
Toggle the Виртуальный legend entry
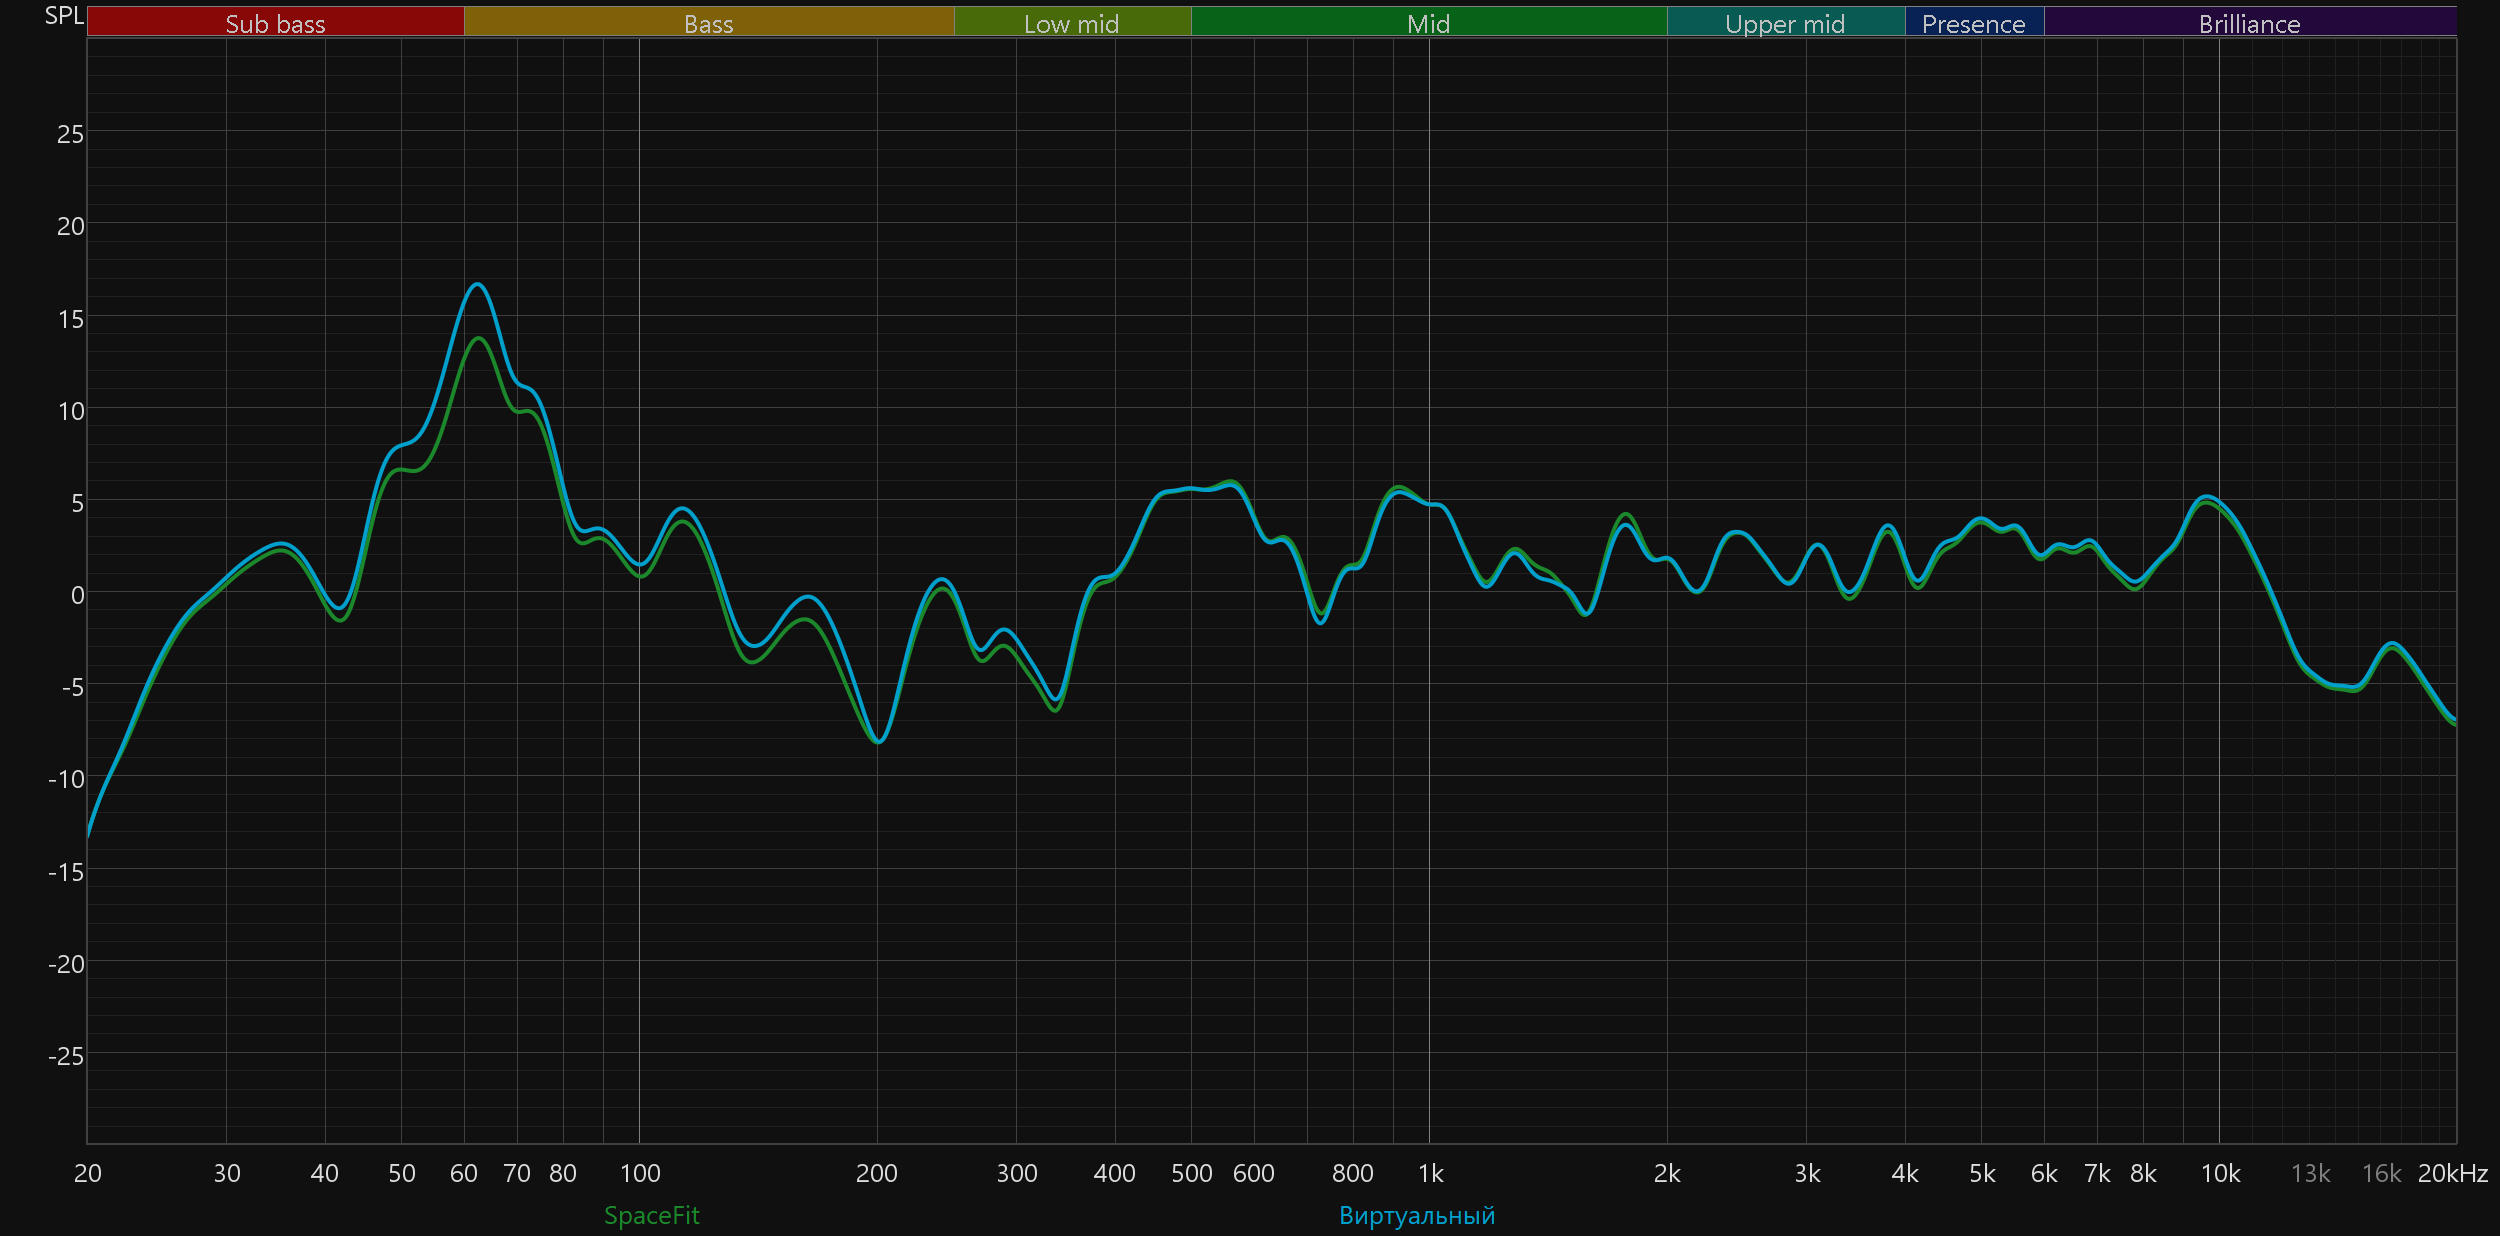[x=1416, y=1215]
